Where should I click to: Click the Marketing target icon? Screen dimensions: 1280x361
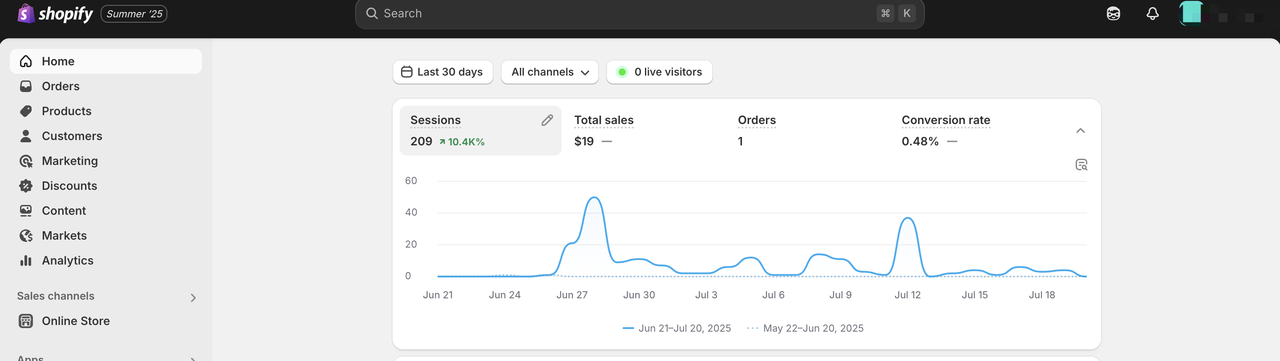pyautogui.click(x=26, y=161)
